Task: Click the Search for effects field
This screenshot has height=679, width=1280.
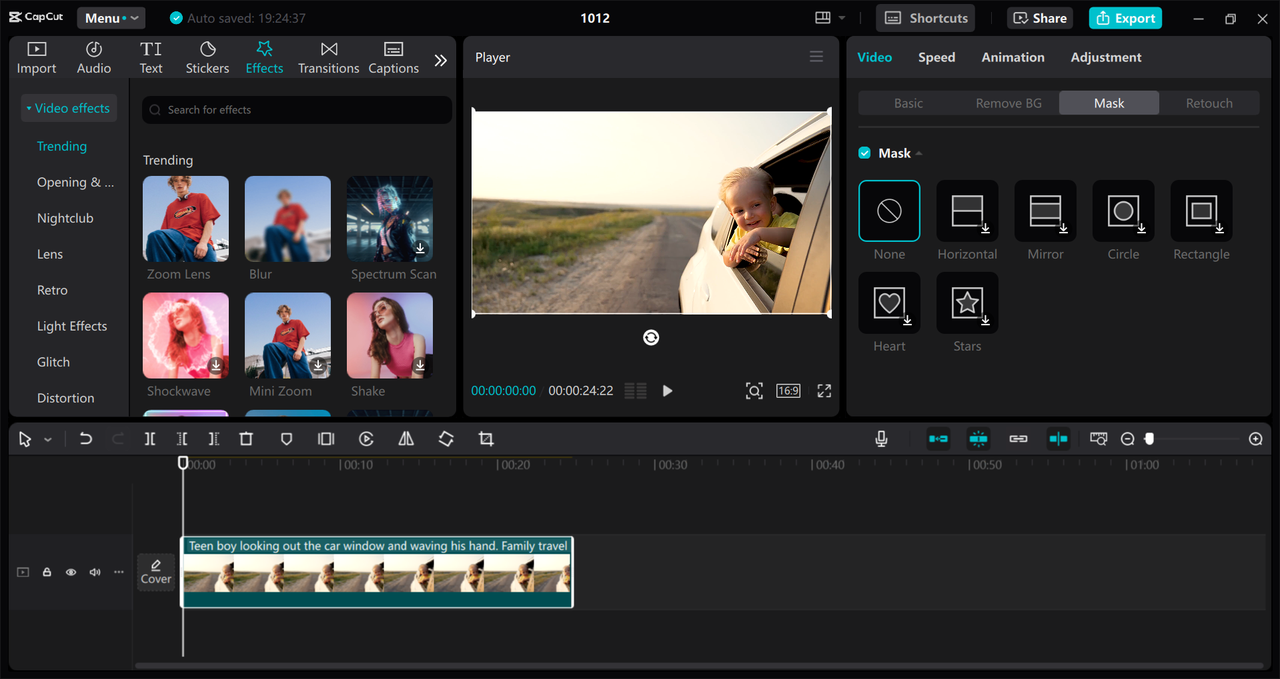Action: [297, 110]
